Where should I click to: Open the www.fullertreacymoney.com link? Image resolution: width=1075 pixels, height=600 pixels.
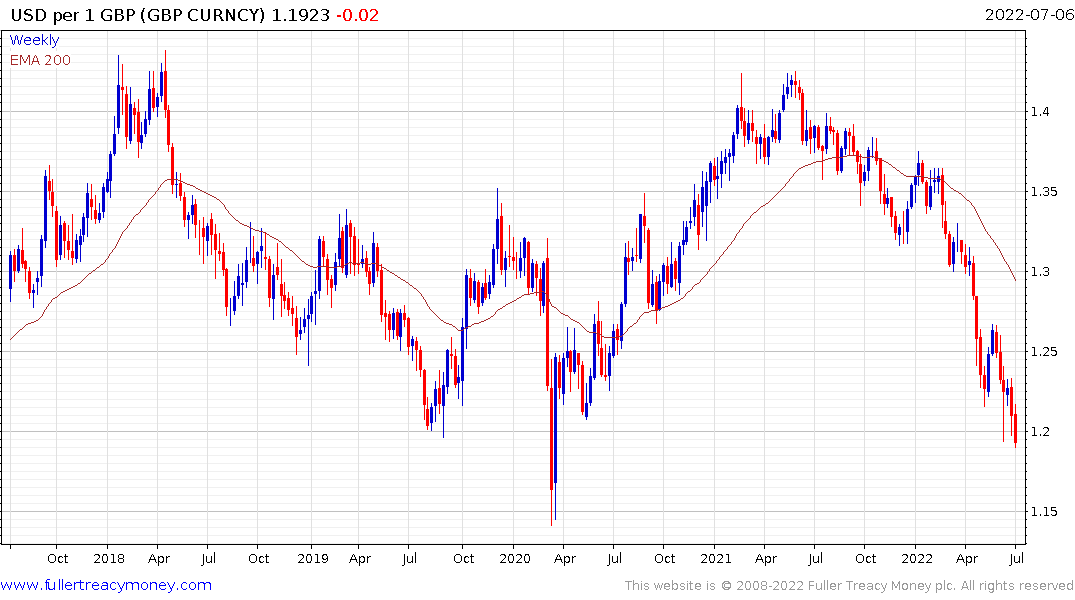[106, 586]
